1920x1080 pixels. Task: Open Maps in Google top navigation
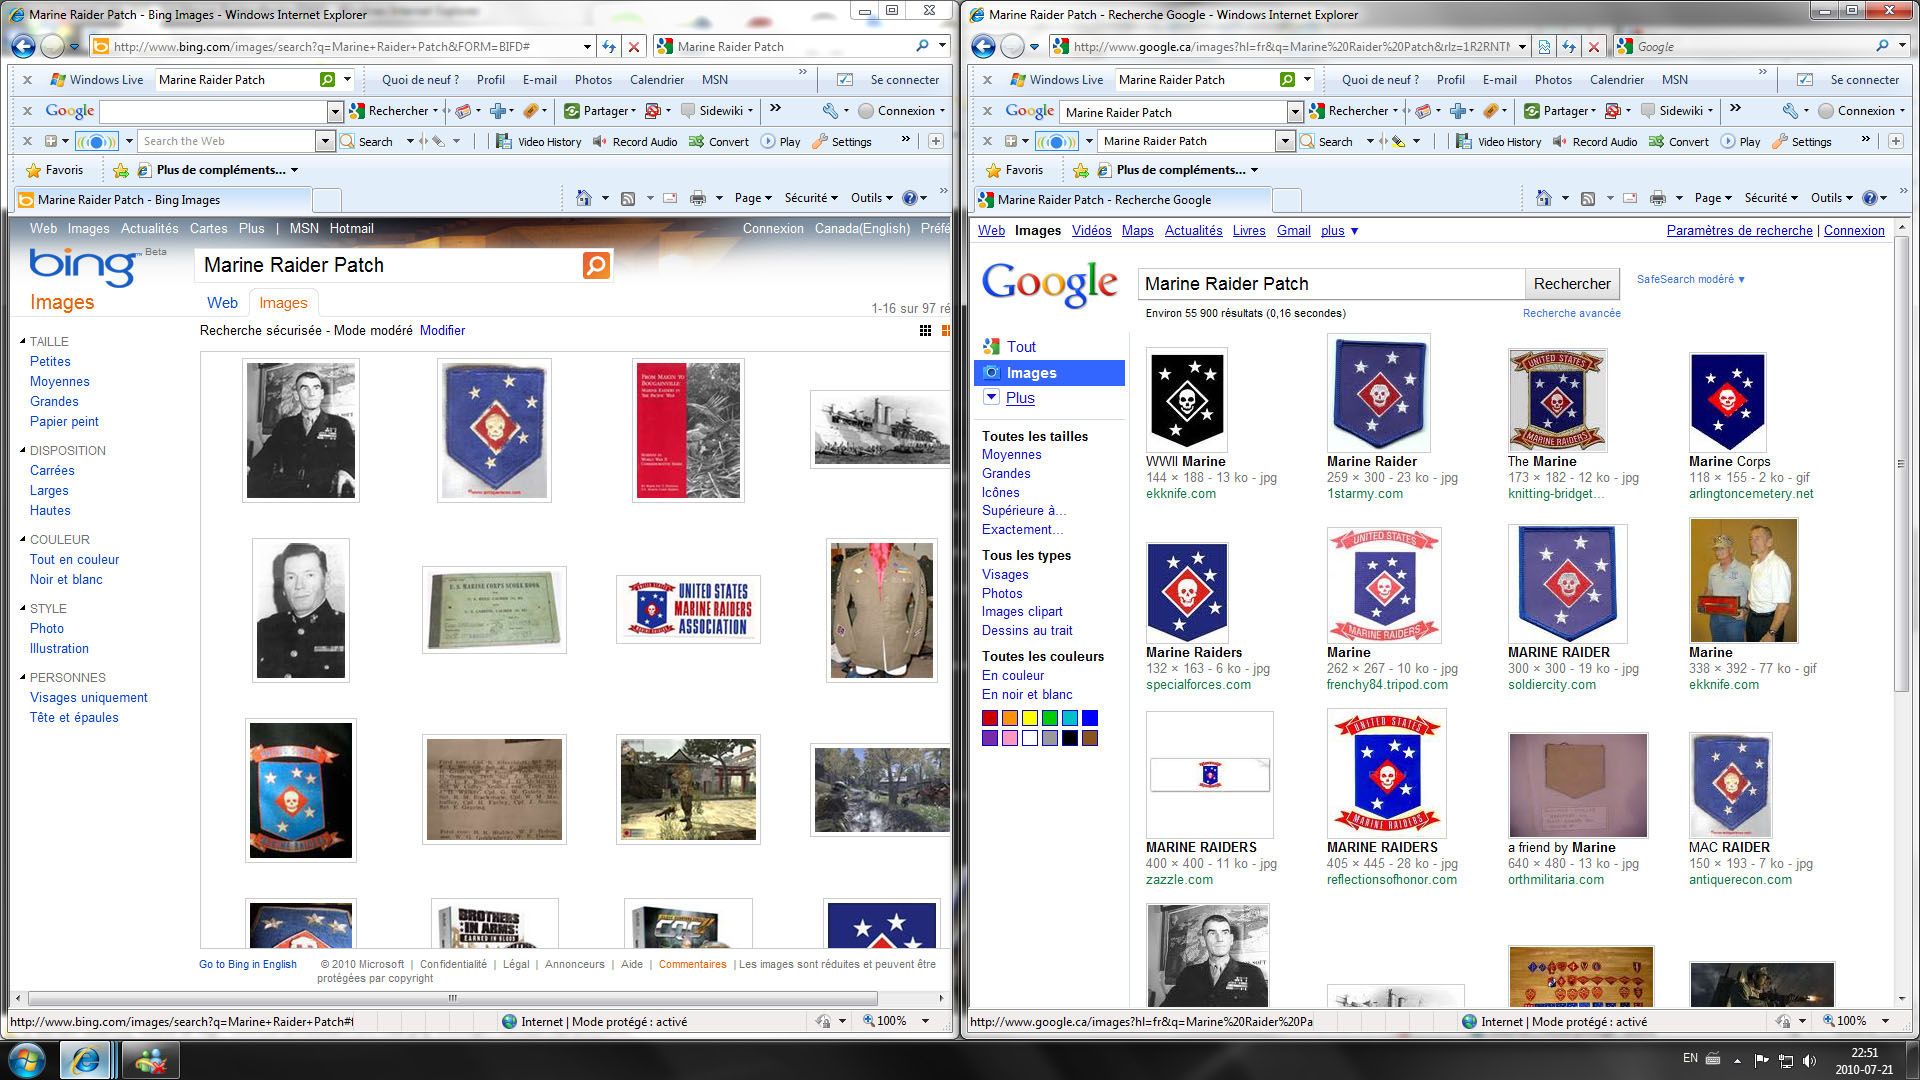pos(1137,231)
